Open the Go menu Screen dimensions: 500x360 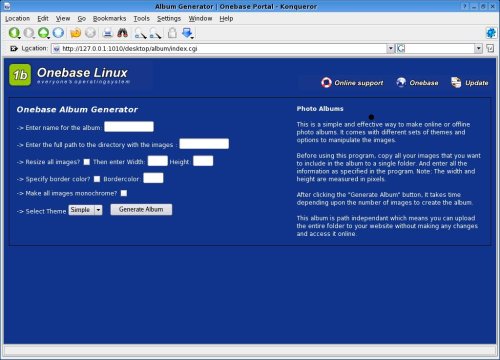click(82, 19)
